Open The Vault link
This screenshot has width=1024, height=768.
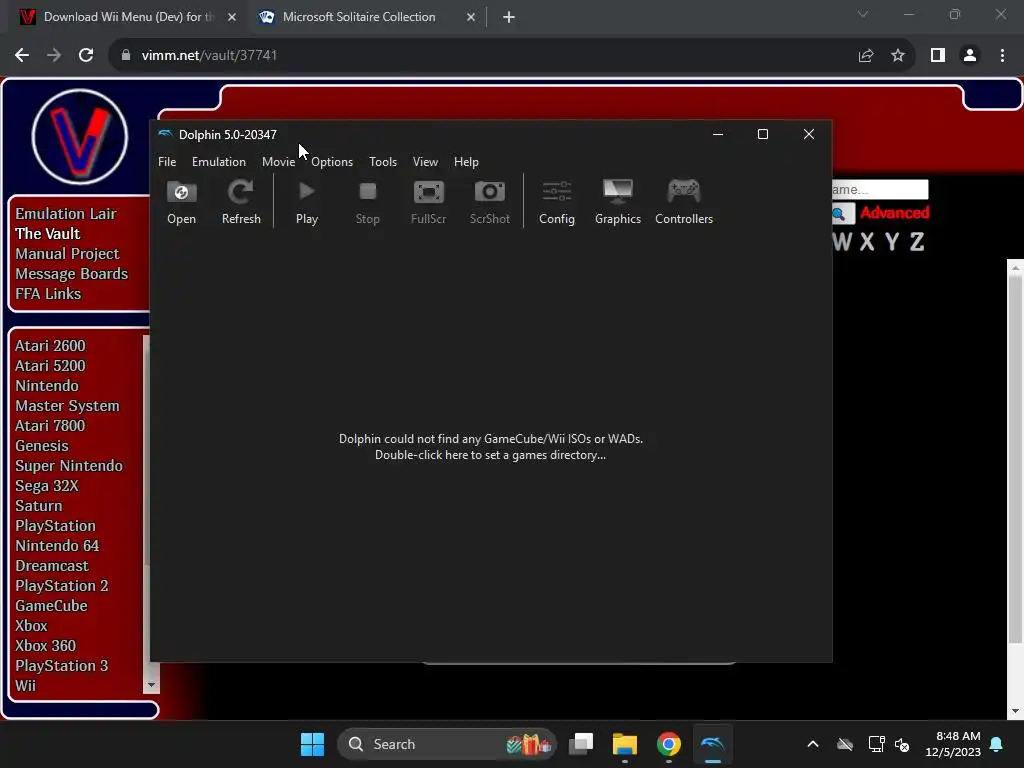(x=48, y=234)
